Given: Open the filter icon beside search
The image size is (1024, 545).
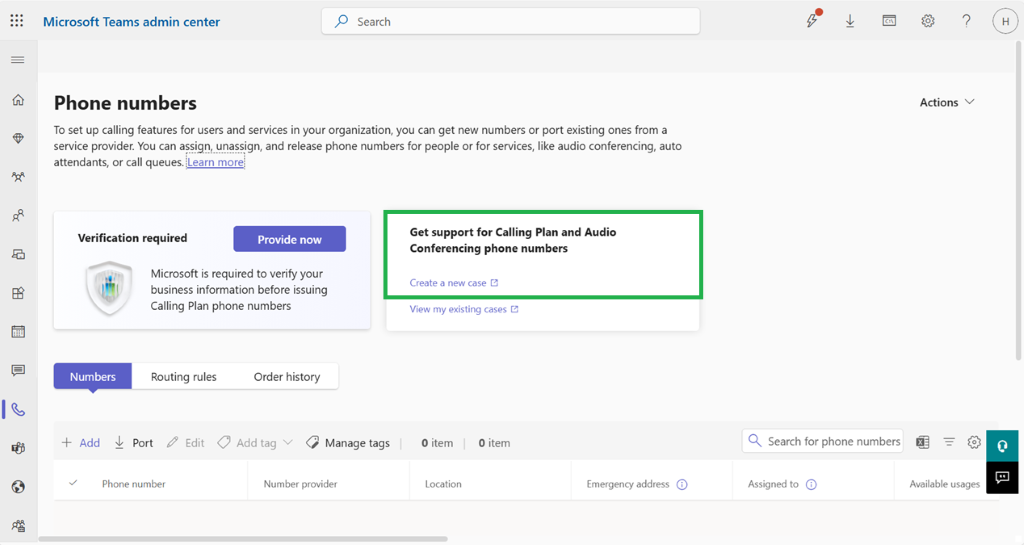Looking at the screenshot, I should pos(949,443).
